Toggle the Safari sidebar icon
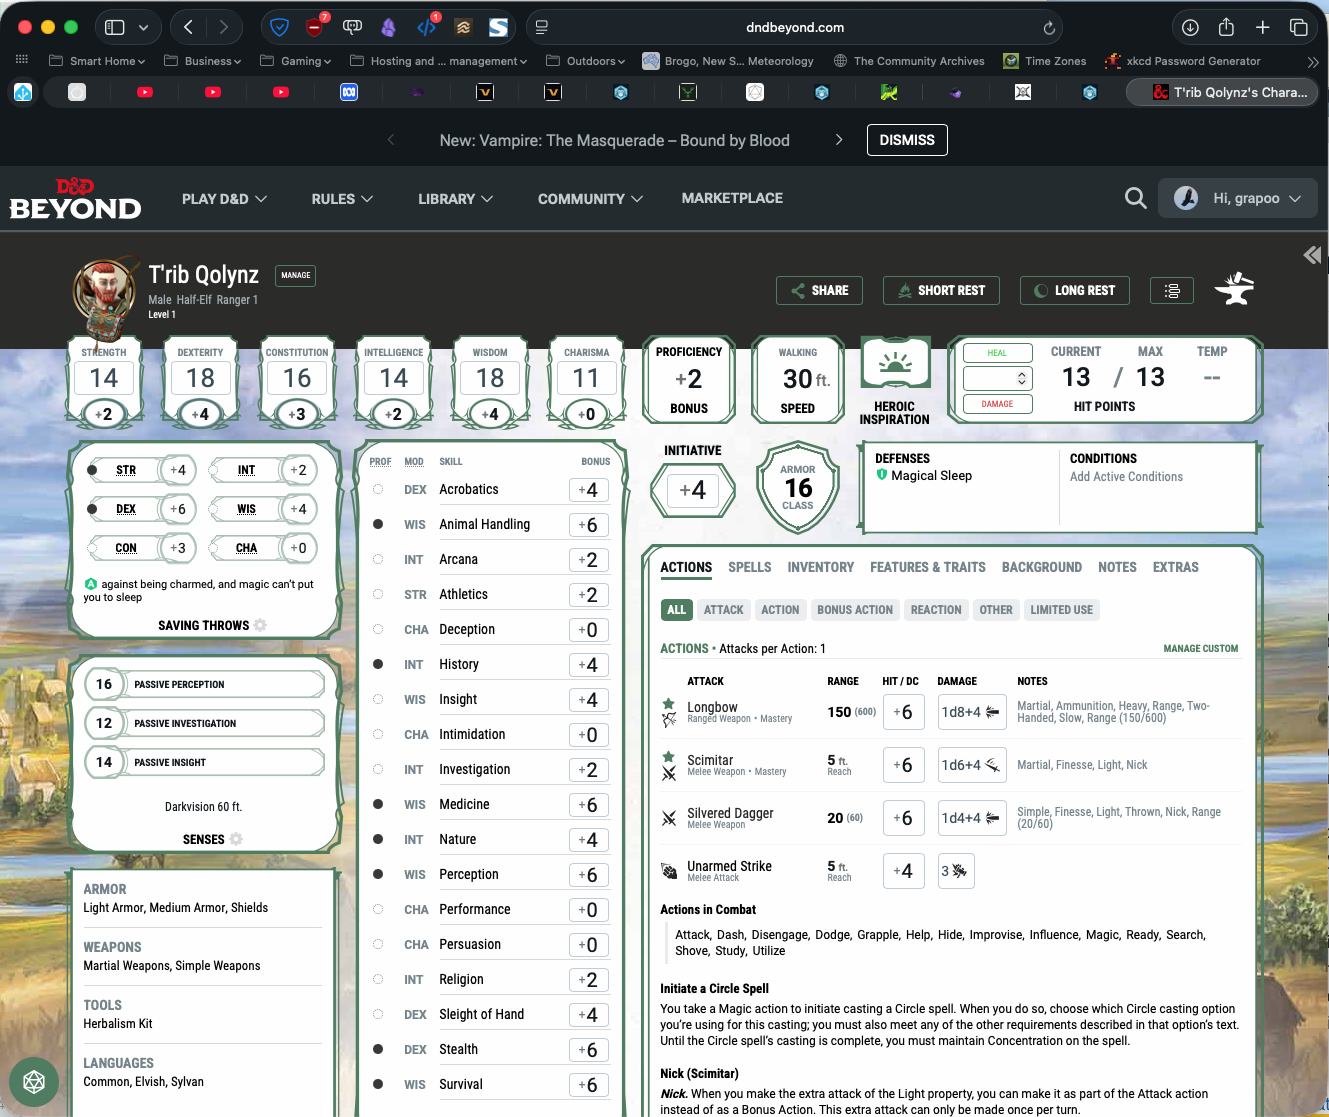This screenshot has height=1117, width=1329. (115, 28)
